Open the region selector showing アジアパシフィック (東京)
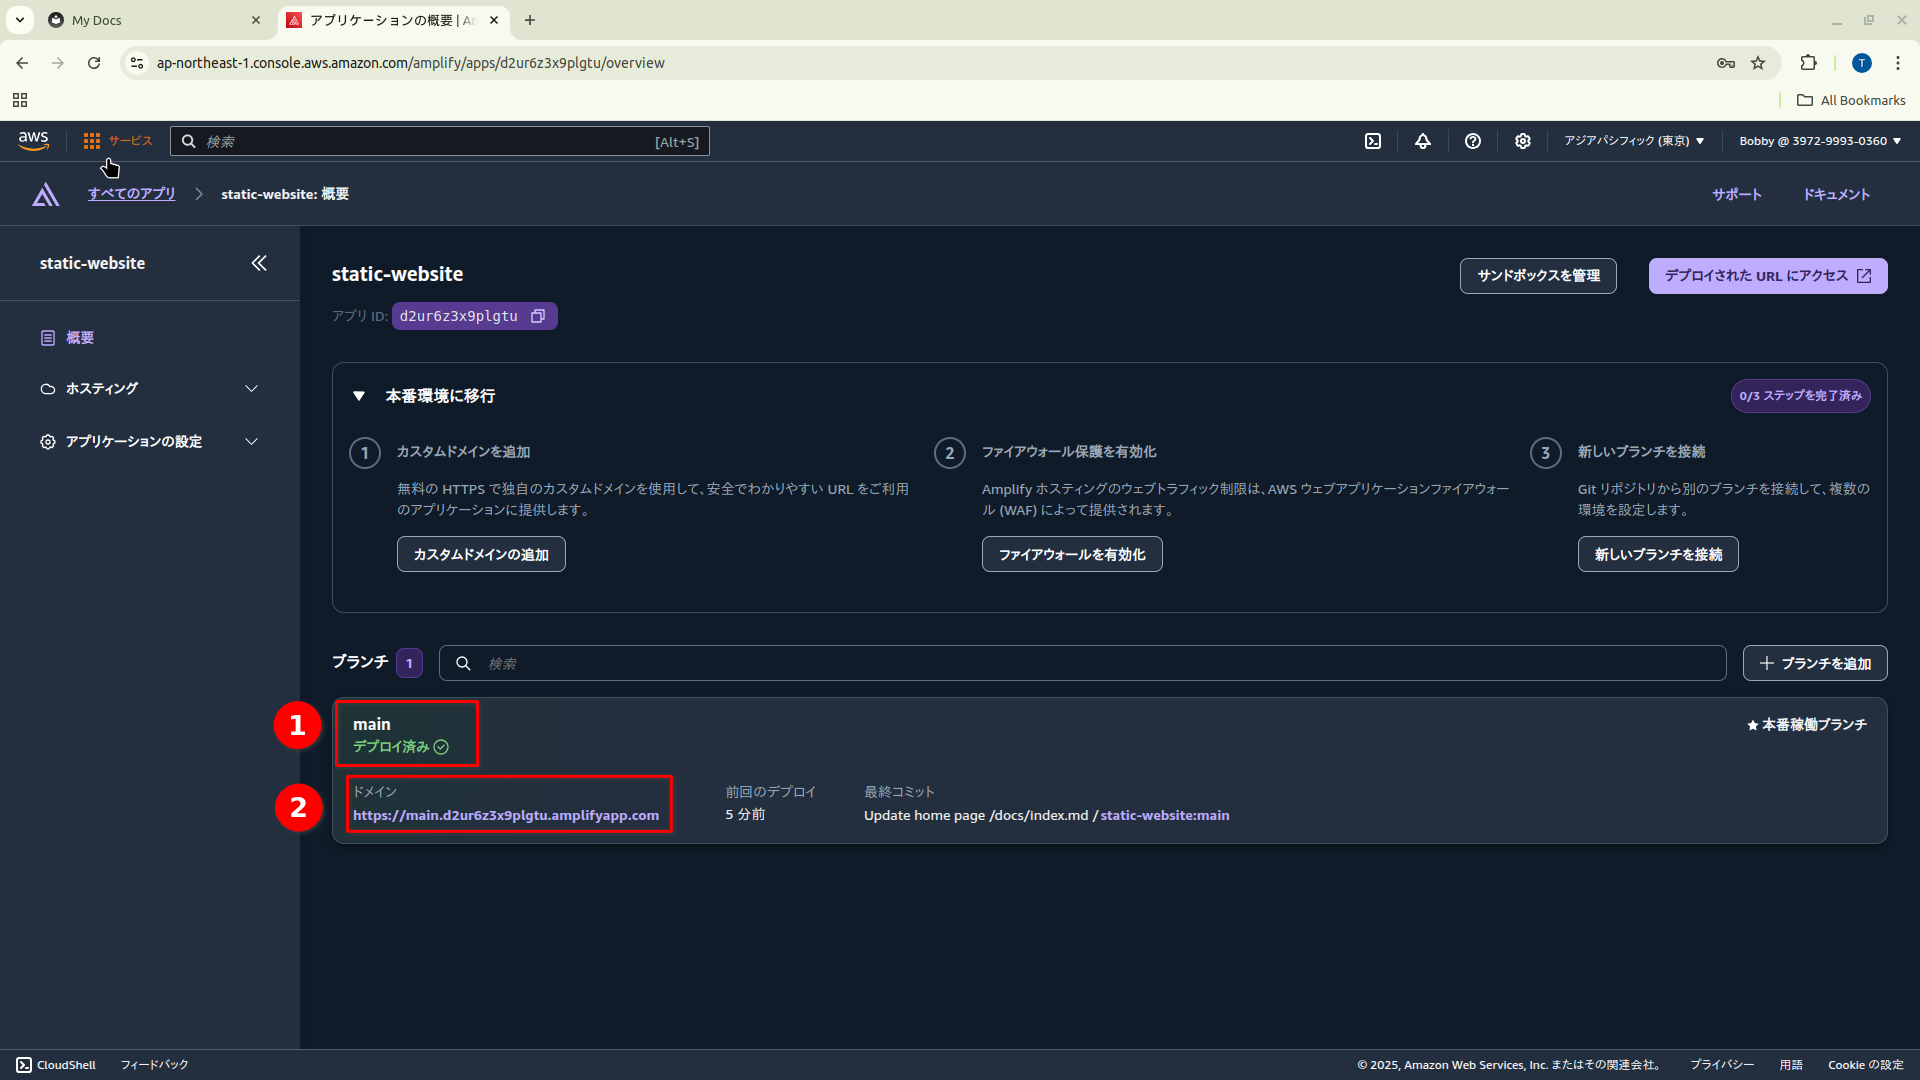1920x1080 pixels. [x=1633, y=141]
